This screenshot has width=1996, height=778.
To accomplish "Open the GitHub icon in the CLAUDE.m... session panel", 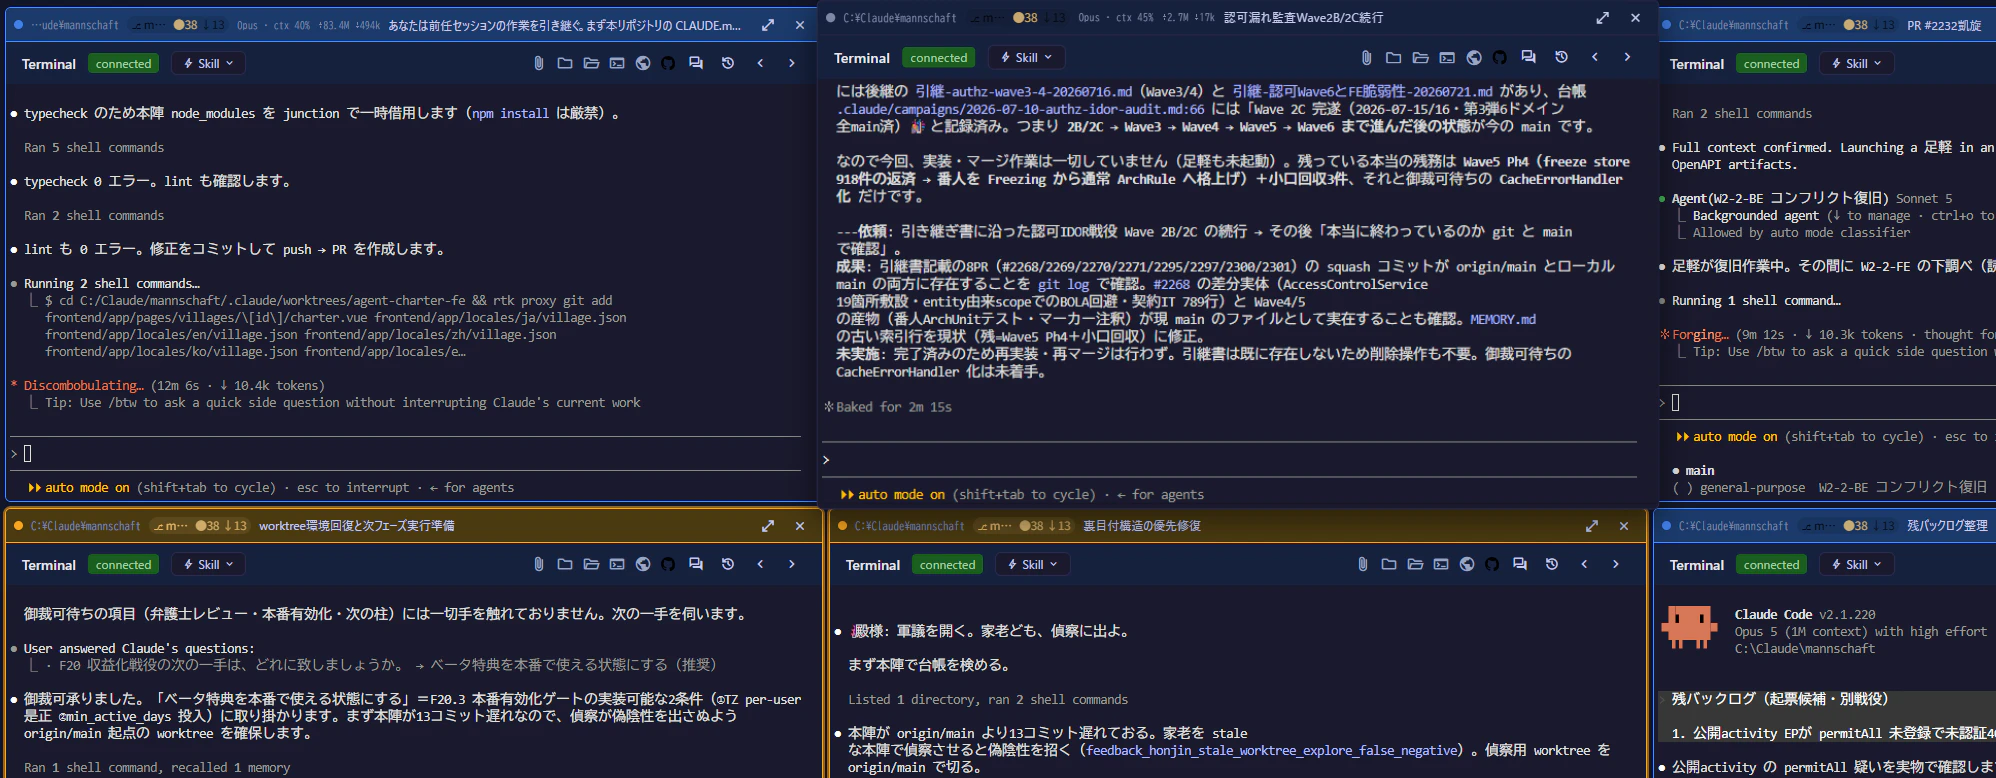I will 668,63.
